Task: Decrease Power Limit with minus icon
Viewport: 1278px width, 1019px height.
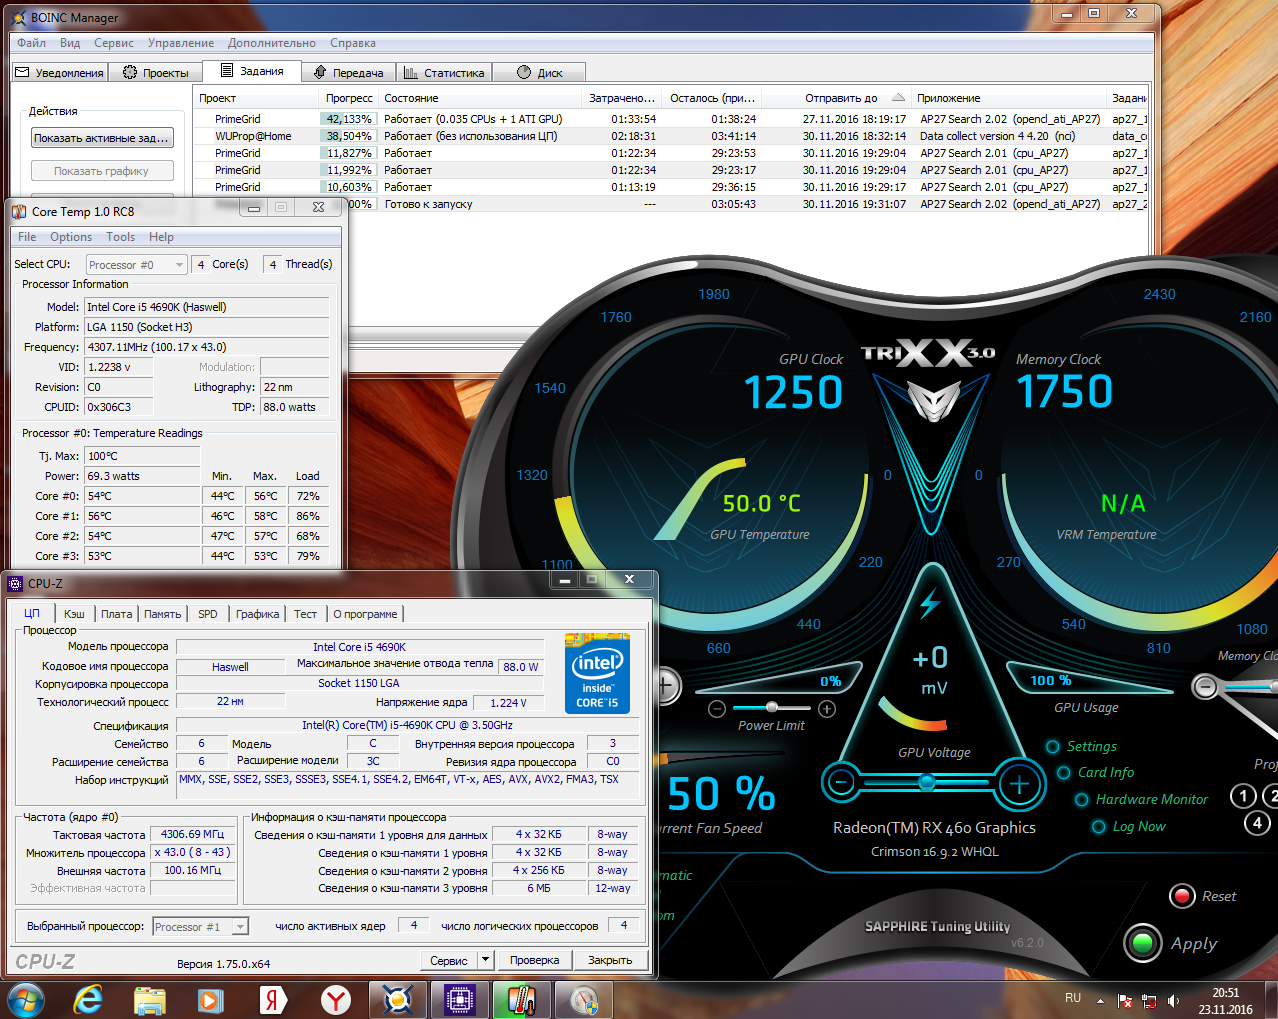Action: (717, 709)
